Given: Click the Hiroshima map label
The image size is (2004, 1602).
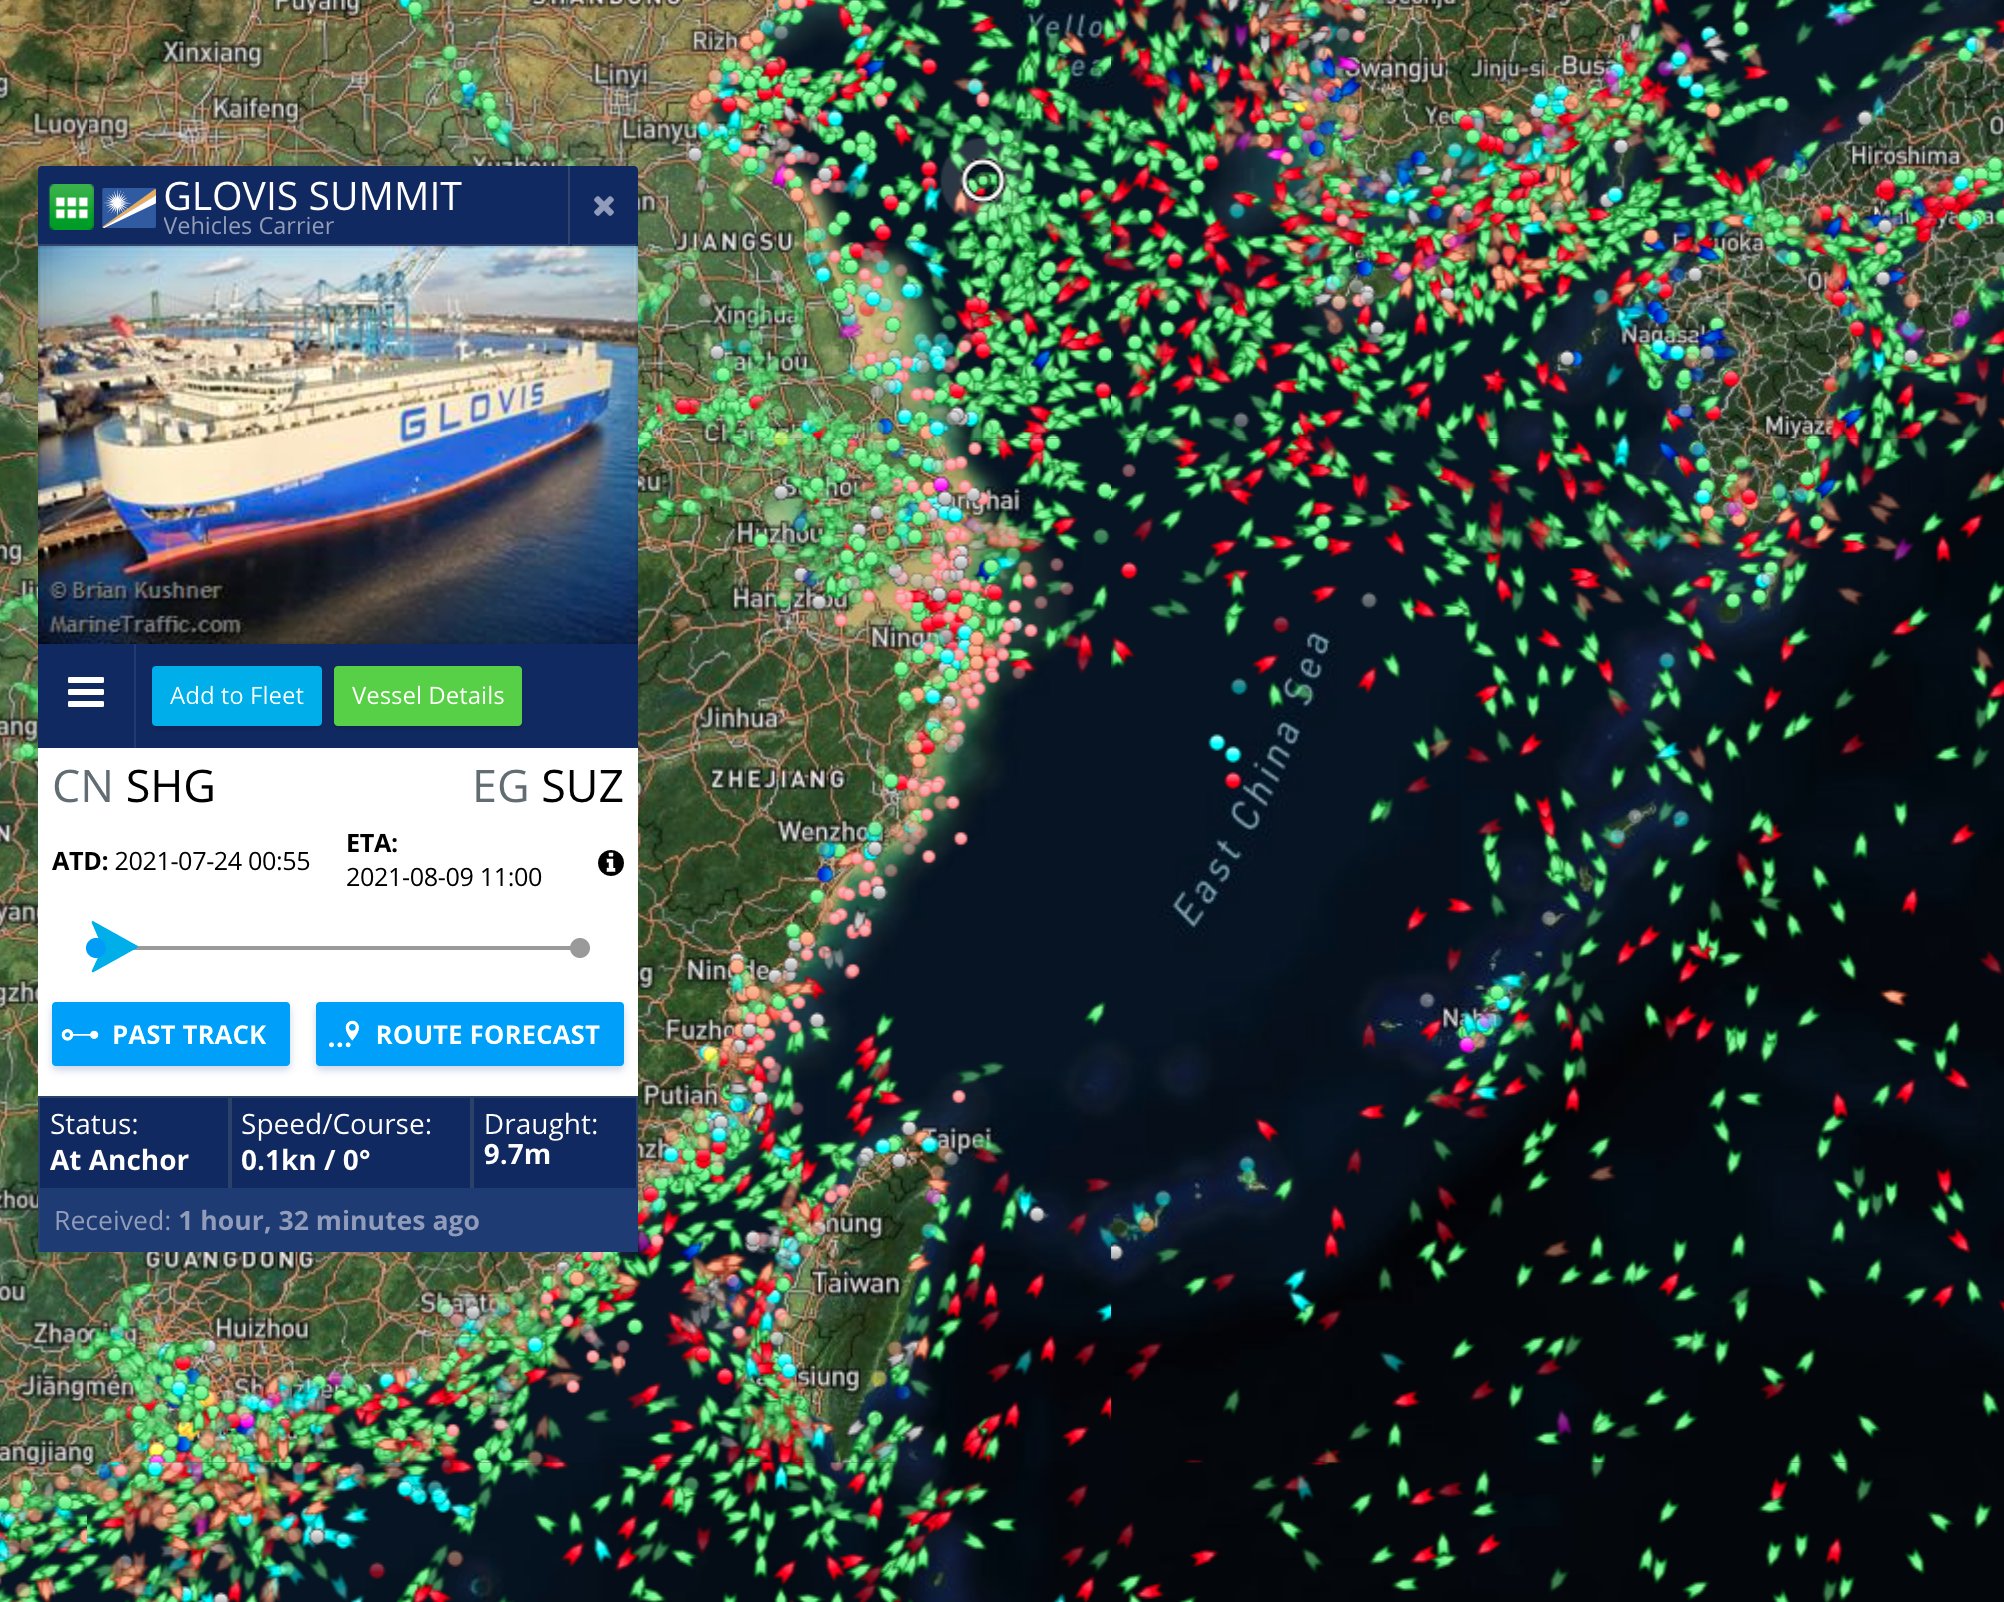Looking at the screenshot, I should (x=1905, y=156).
